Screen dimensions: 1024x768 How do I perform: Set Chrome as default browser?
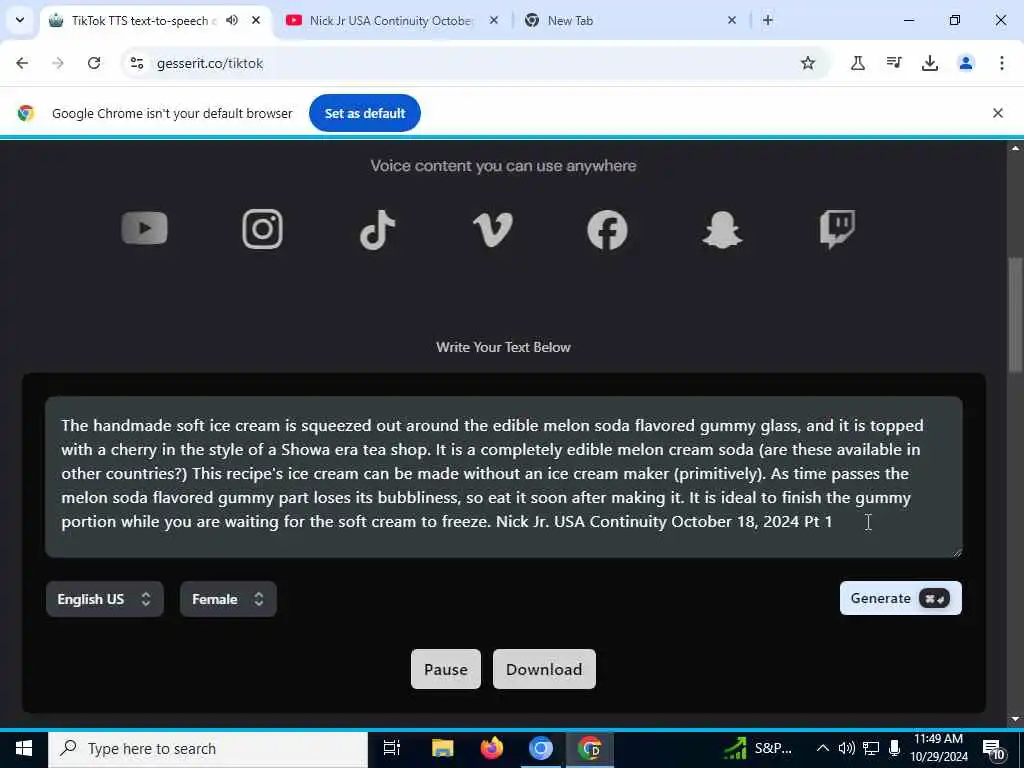pos(364,113)
